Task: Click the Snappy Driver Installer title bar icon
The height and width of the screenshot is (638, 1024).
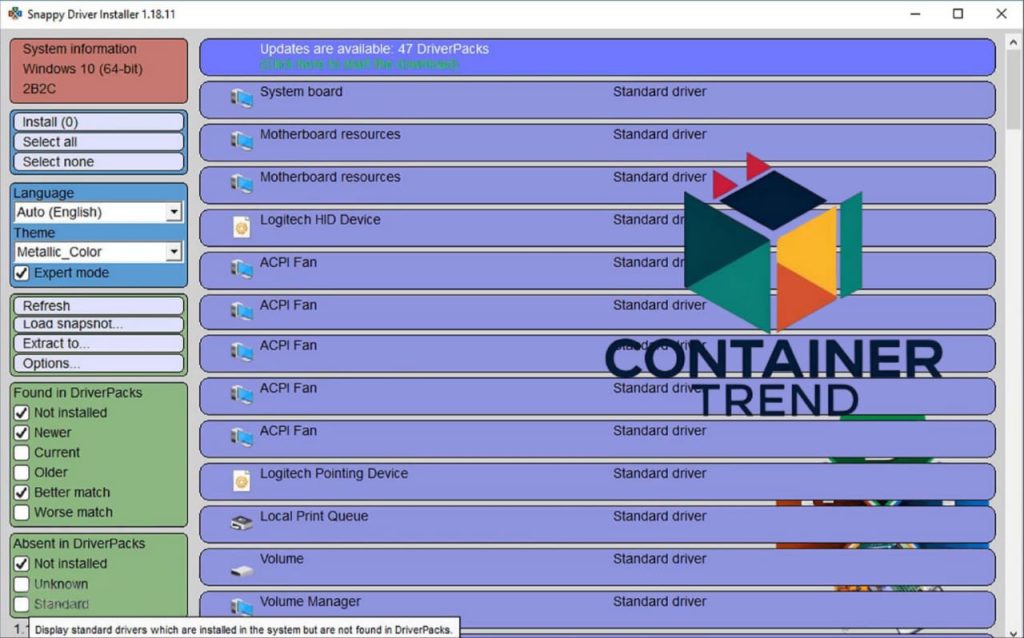Action: point(14,14)
